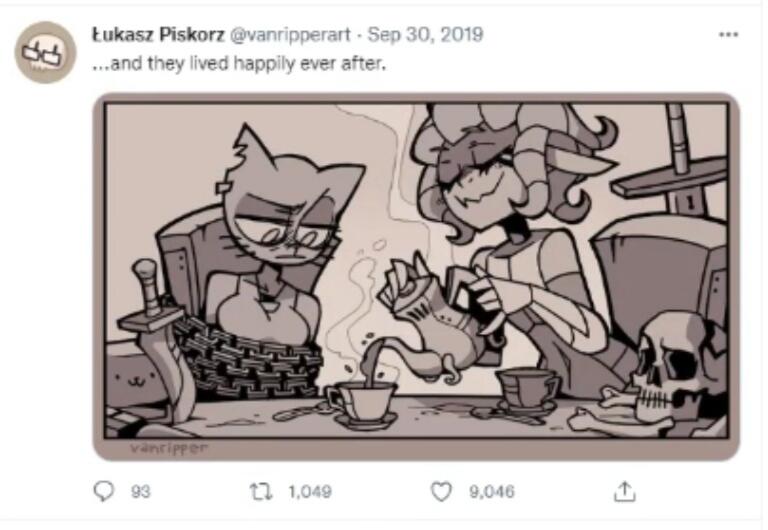This screenshot has height=530, width=768.
Task: Click the profile avatar with glasses
Action: click(x=44, y=53)
